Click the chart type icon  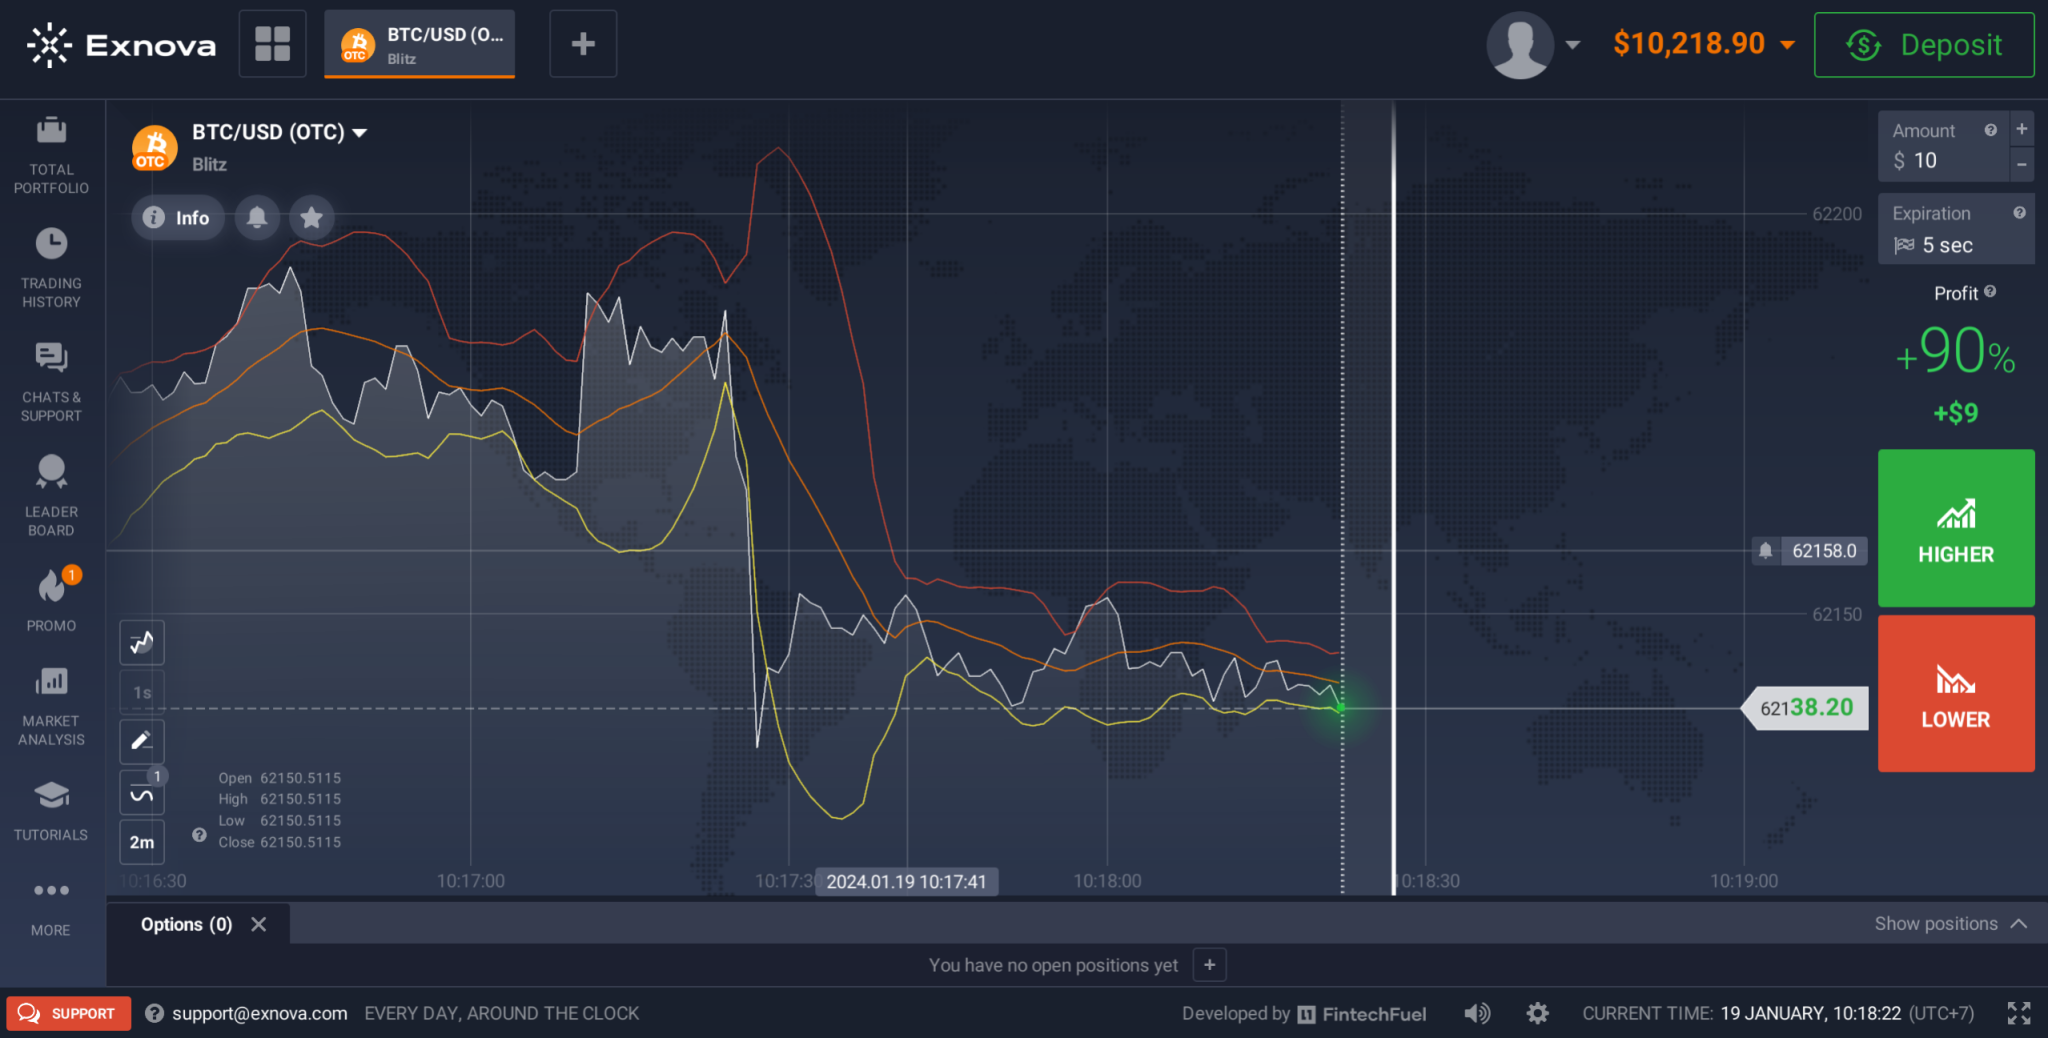coord(142,642)
